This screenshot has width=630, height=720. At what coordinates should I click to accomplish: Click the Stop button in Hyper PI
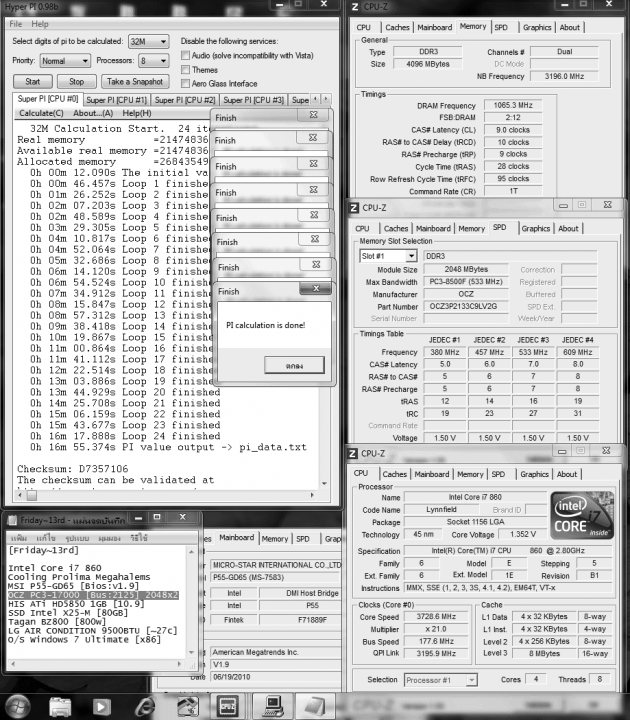tap(77, 82)
